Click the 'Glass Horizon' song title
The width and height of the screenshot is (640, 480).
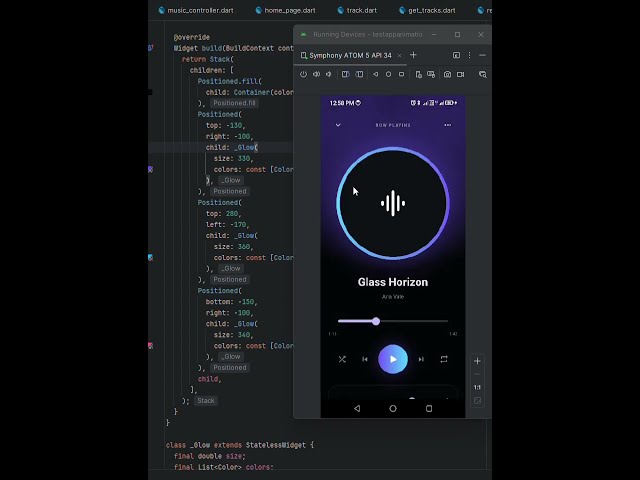[x=393, y=282]
